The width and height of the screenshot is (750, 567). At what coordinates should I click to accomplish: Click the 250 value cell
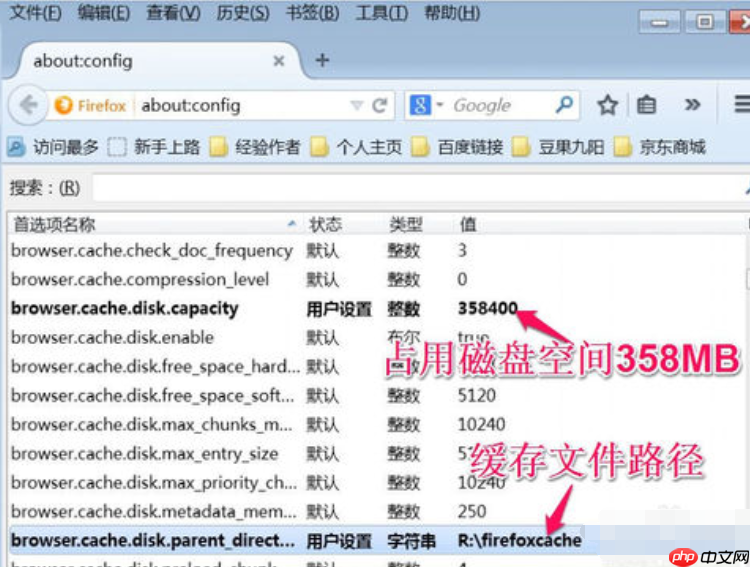tap(472, 511)
